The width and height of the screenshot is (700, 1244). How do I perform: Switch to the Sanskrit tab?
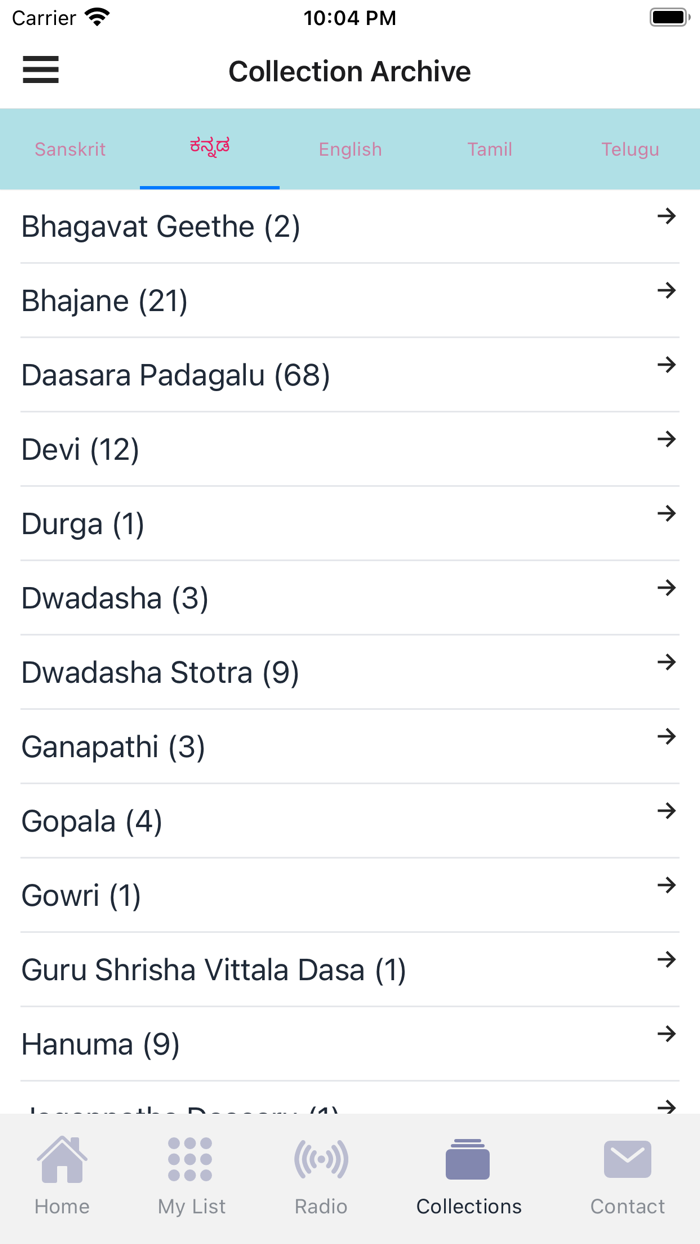(x=70, y=149)
